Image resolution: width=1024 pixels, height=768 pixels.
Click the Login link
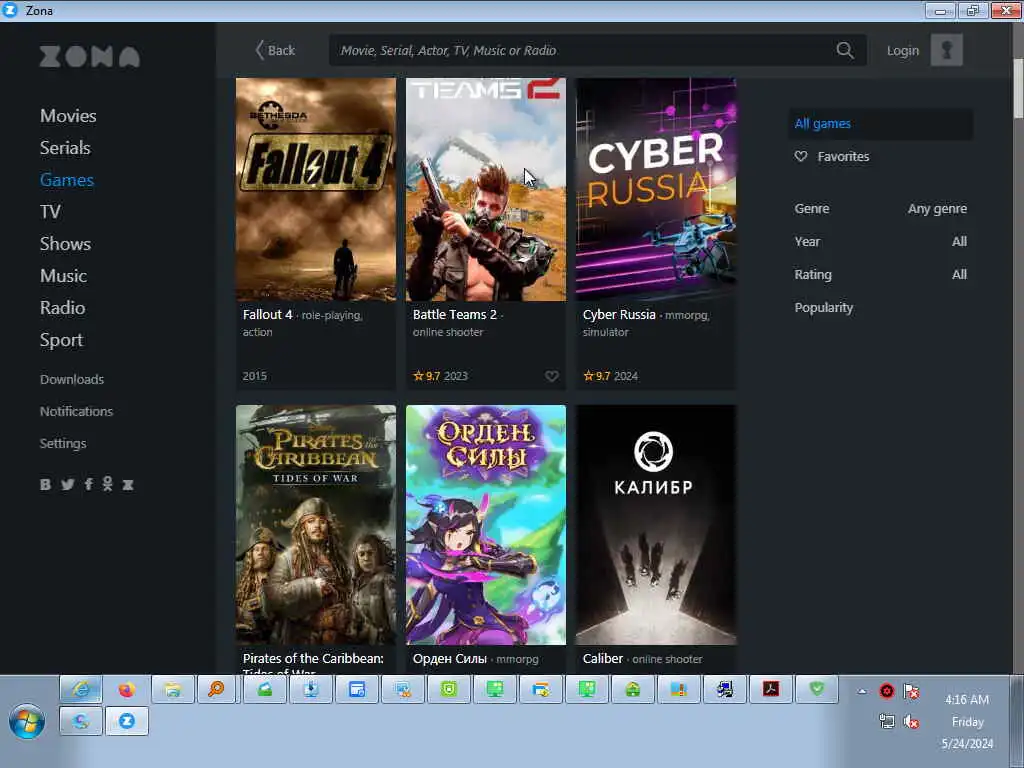(x=903, y=50)
